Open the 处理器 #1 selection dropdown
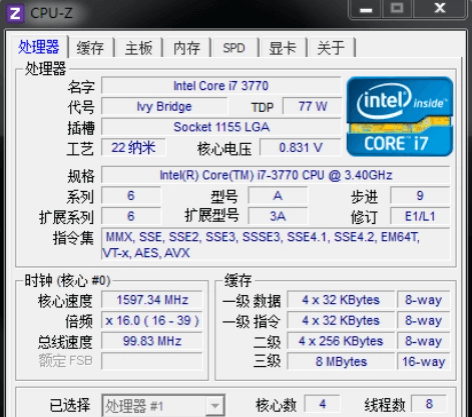The image size is (472, 417). tap(163, 406)
